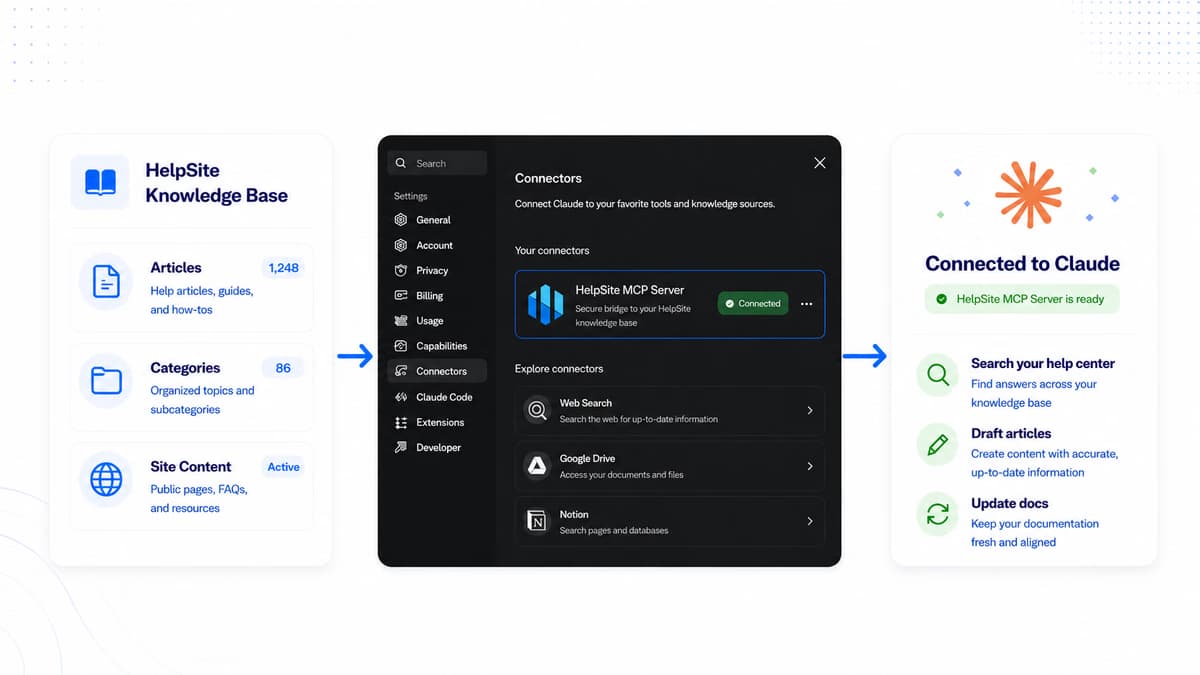Open HelpSite MCP Server more options menu
1200x675 pixels.
[807, 304]
